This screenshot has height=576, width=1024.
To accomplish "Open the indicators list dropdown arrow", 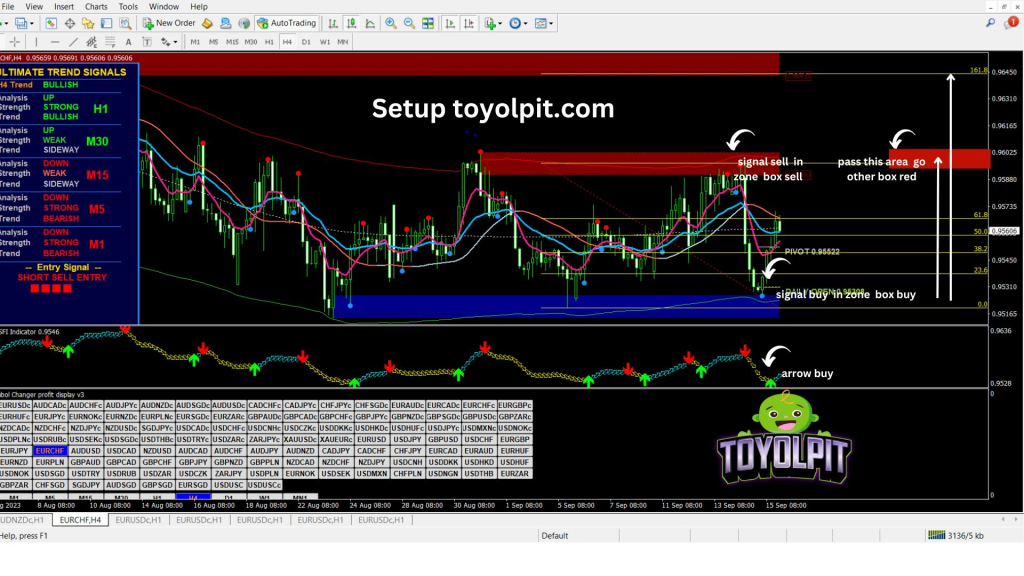I will point(502,22).
